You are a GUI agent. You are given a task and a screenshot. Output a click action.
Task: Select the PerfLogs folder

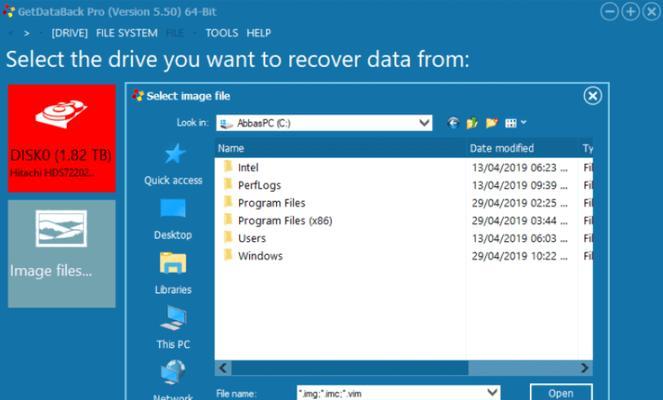coord(259,185)
